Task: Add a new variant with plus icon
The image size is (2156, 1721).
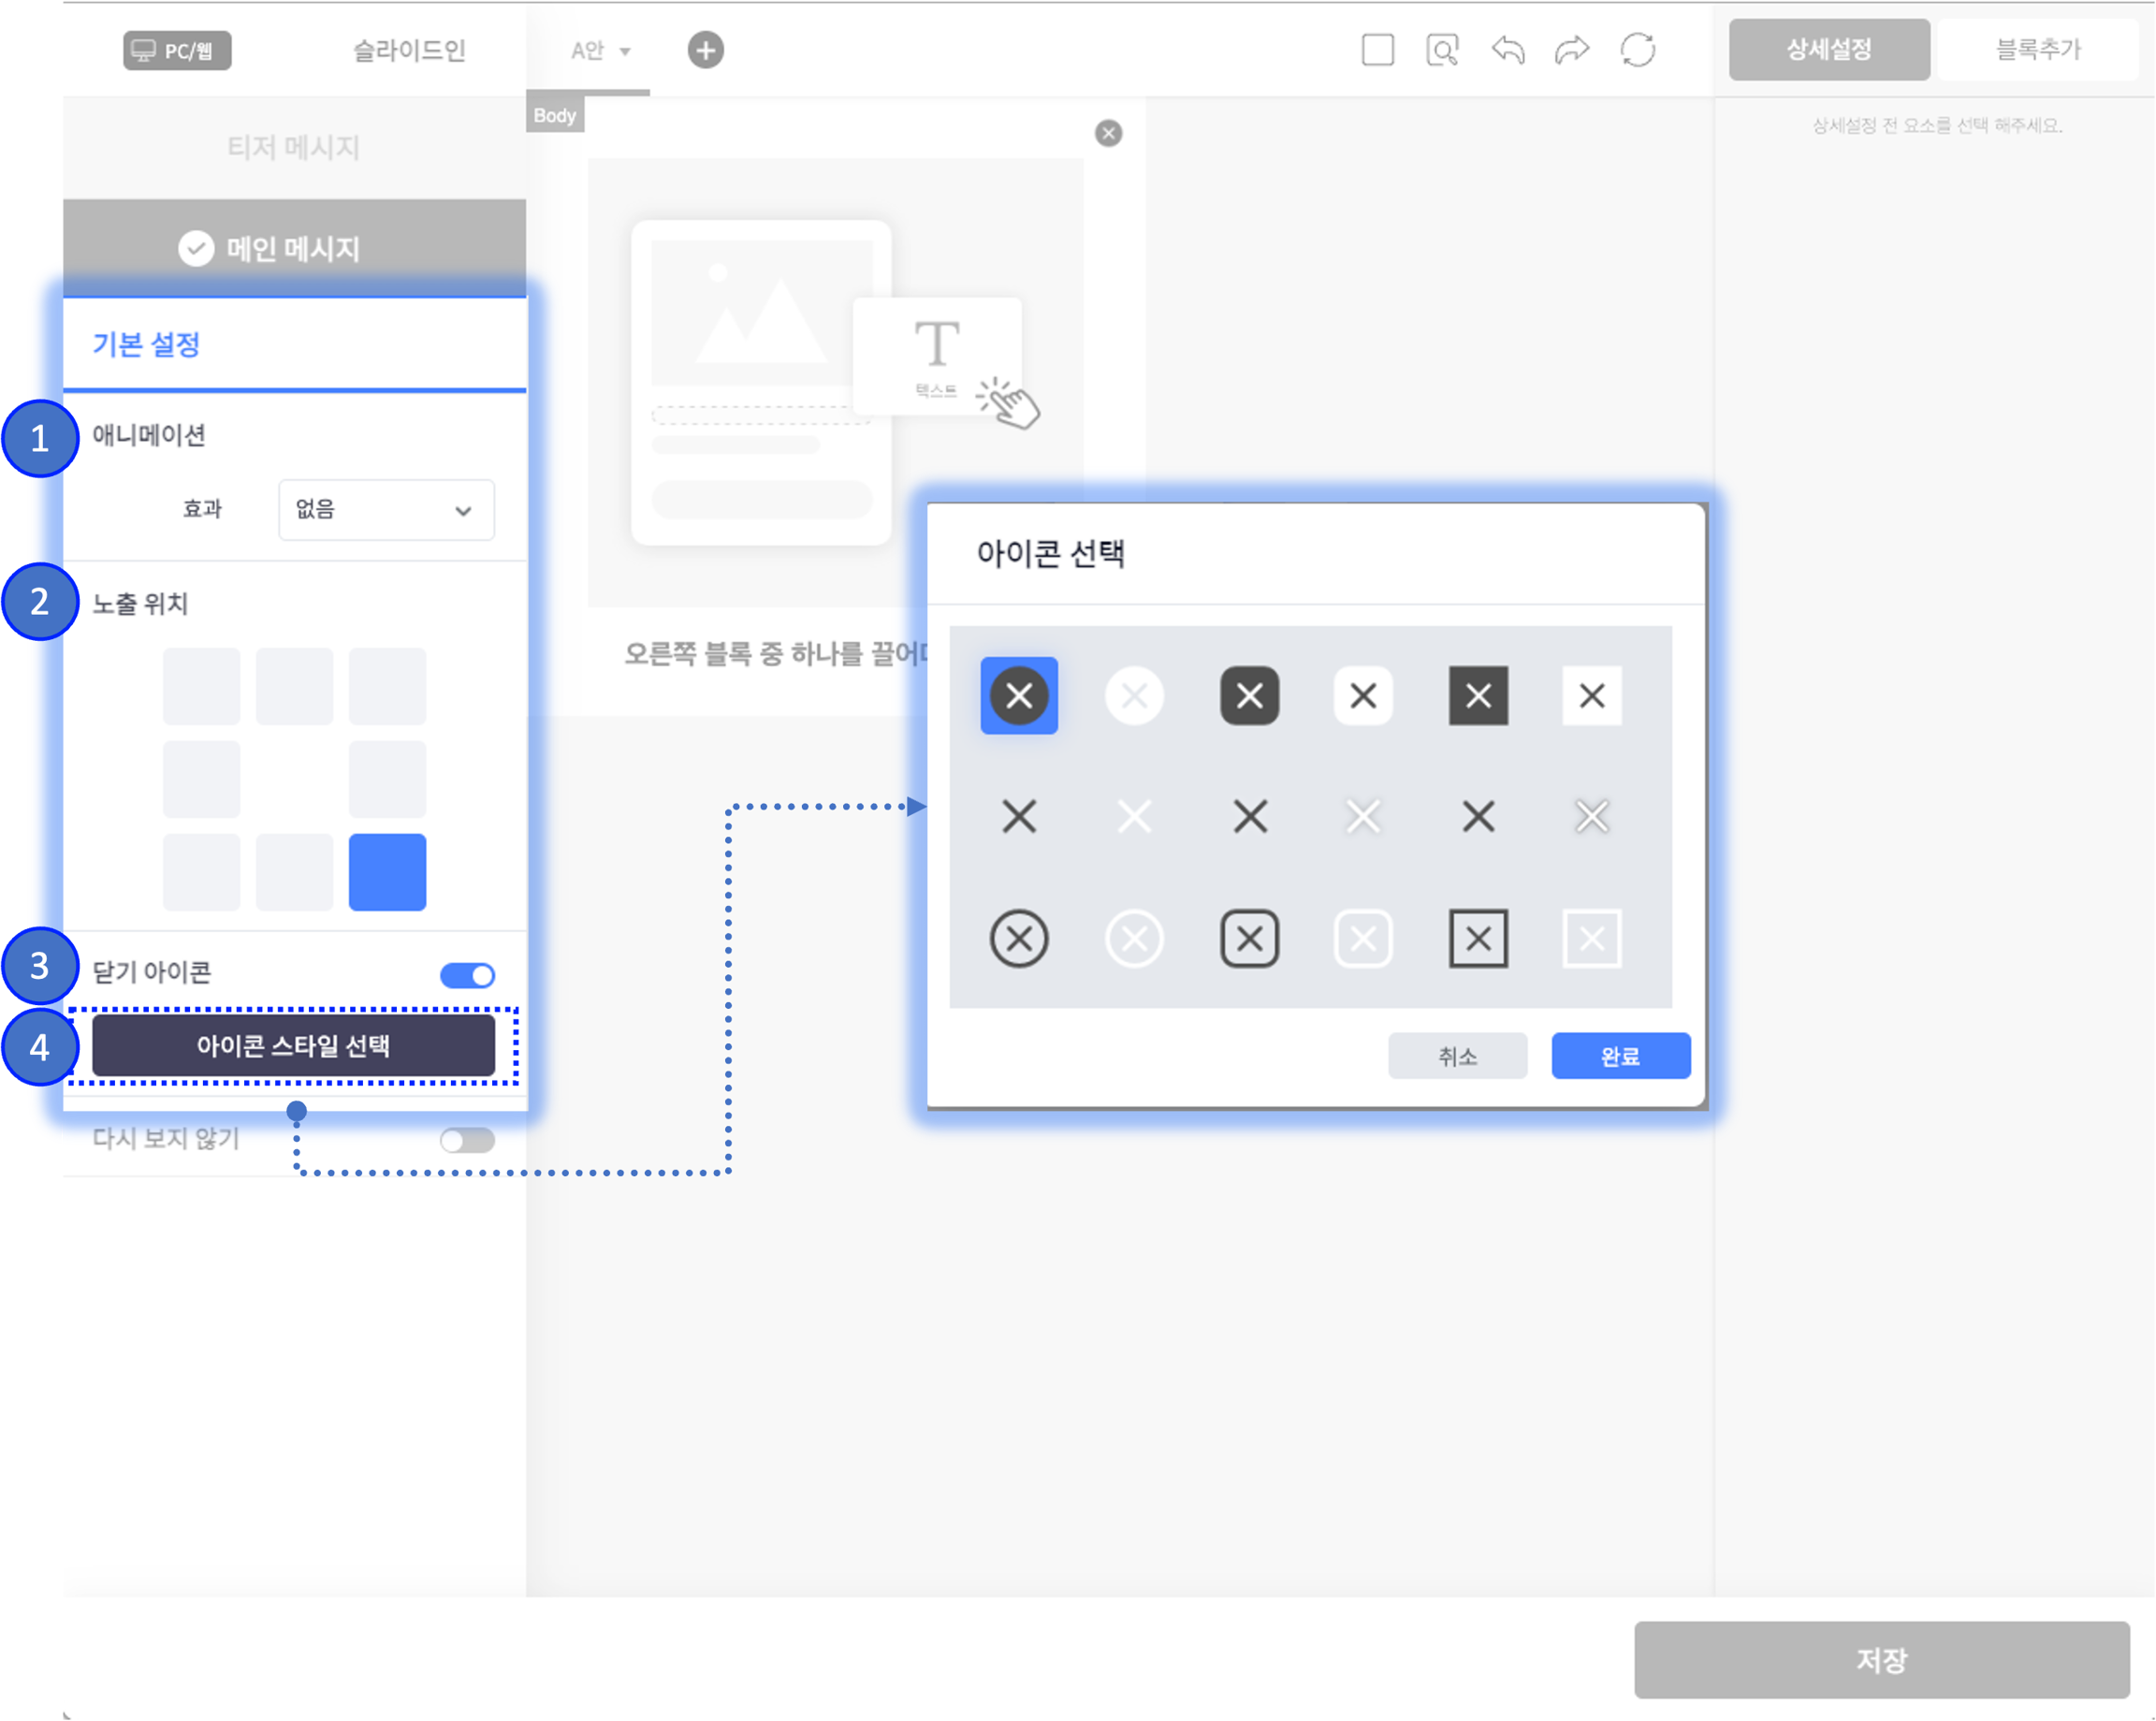Action: (705, 50)
